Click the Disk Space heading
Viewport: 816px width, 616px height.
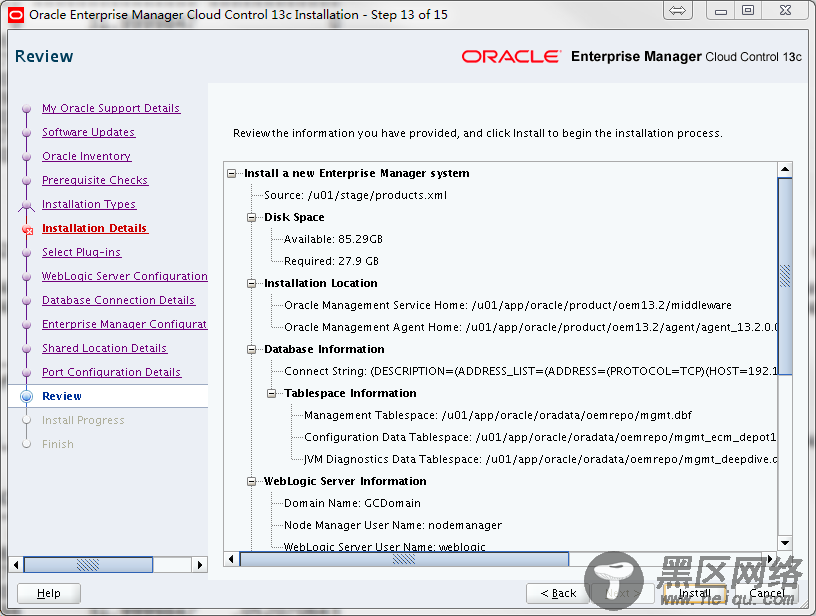pos(294,217)
